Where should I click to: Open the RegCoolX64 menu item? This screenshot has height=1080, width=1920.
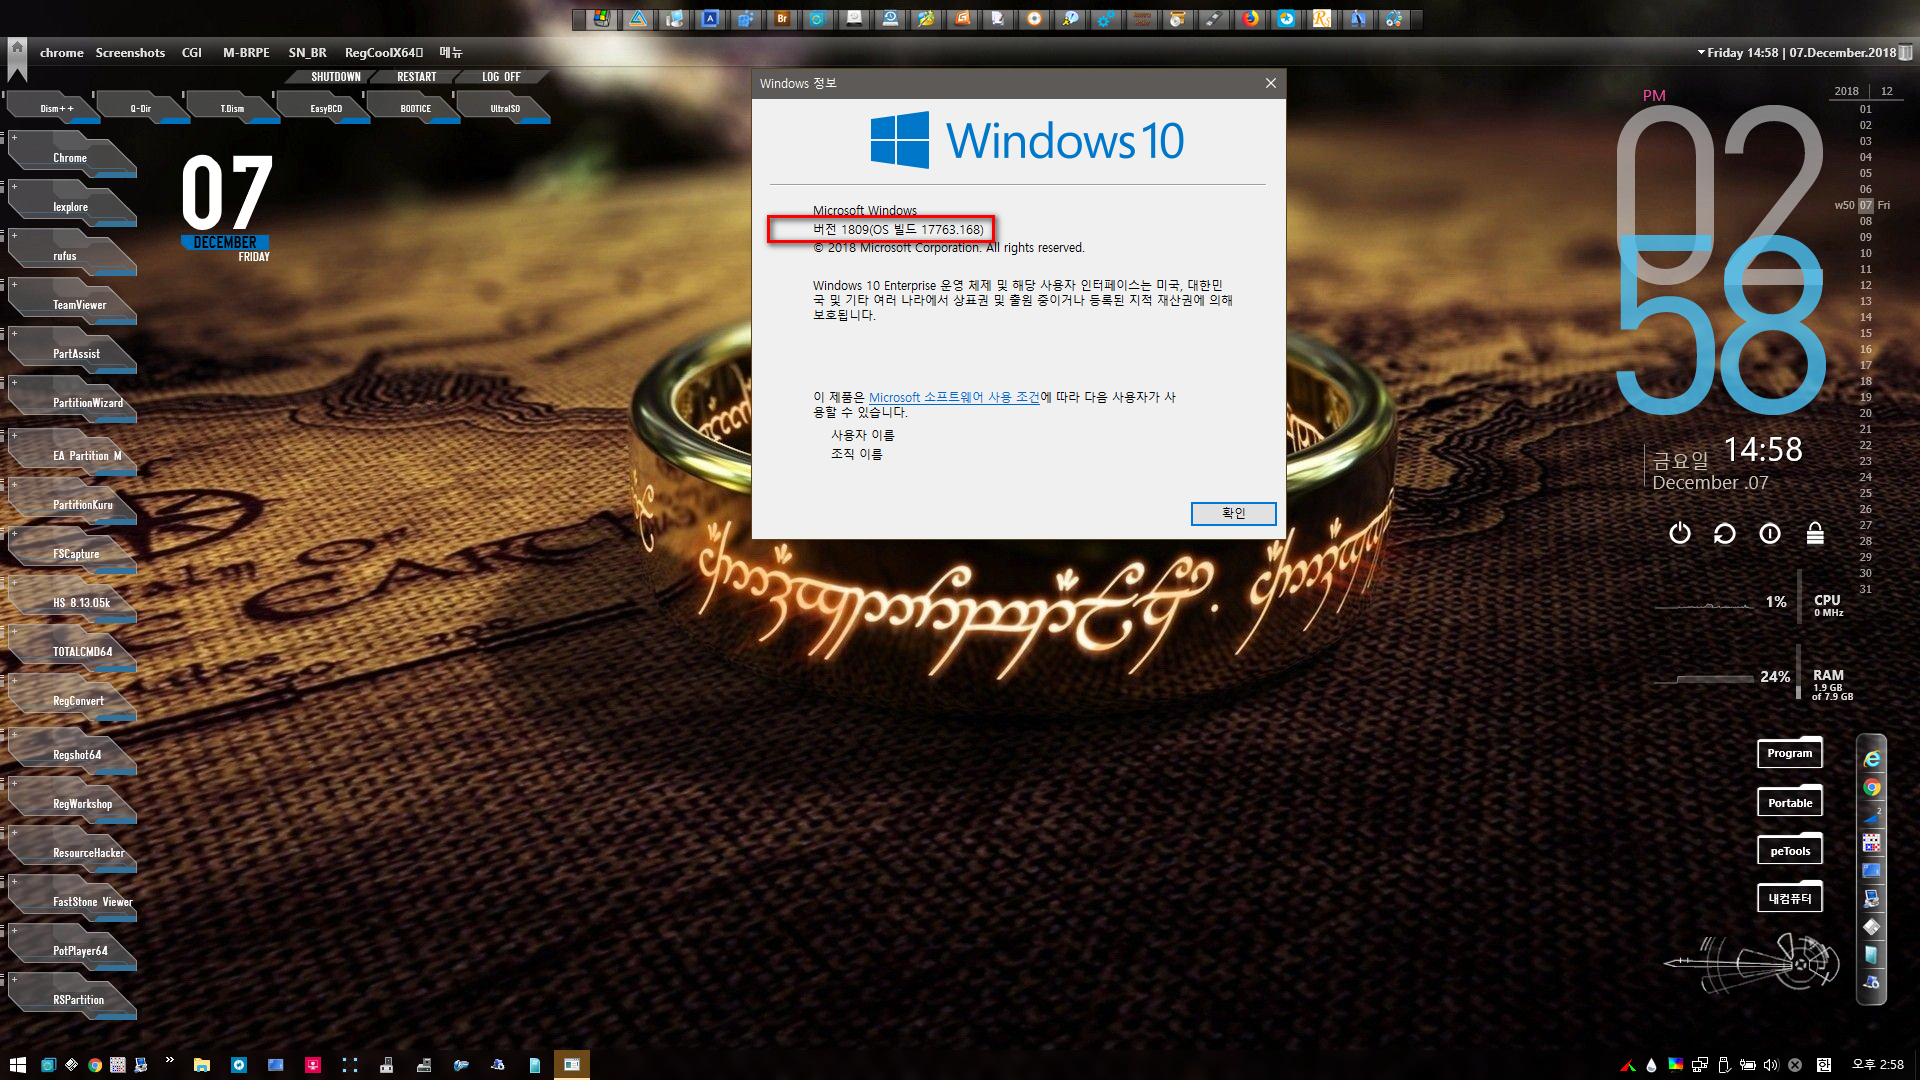384,52
